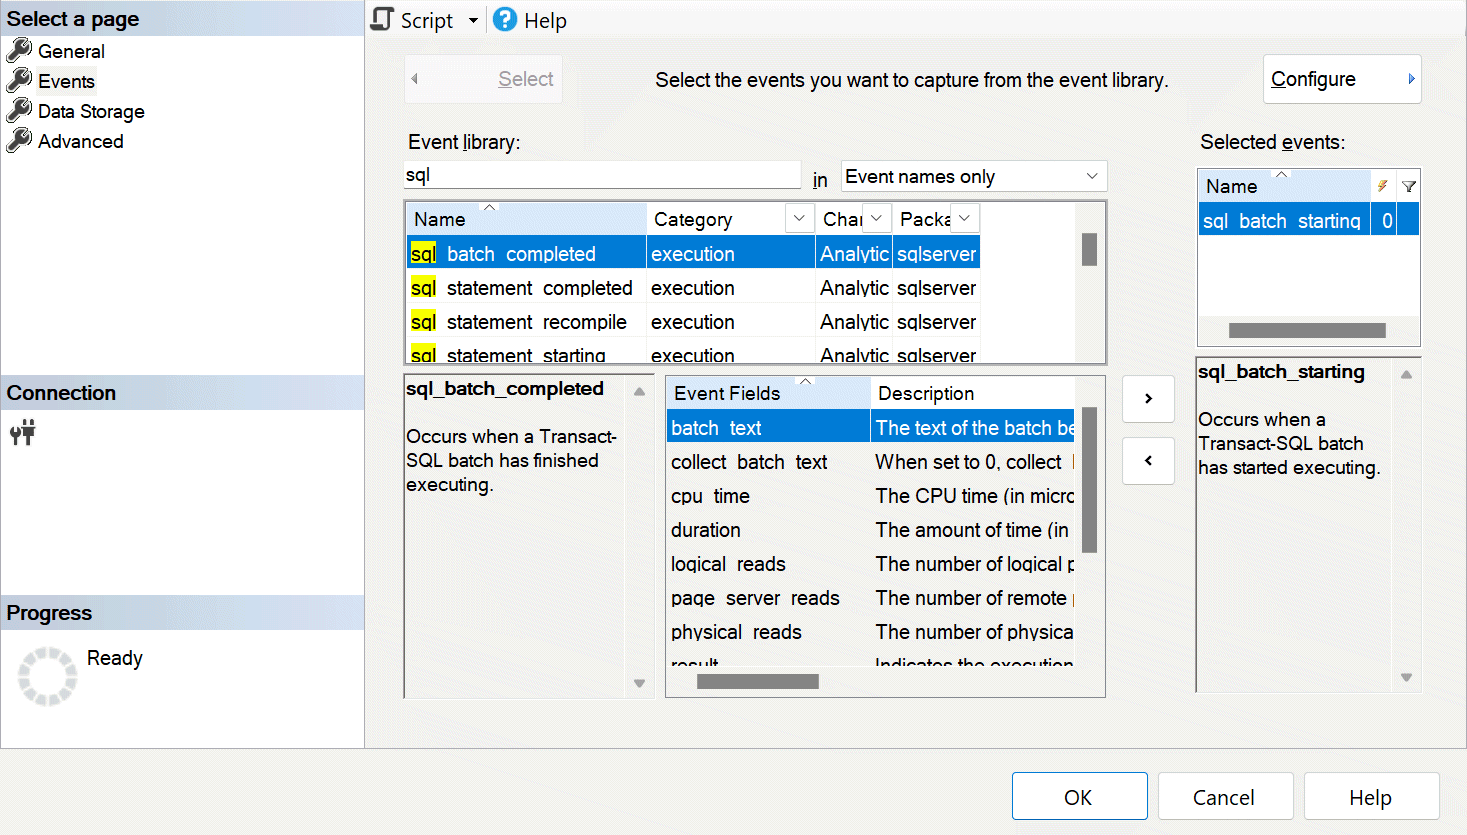Click the right arrow to add selected event
Viewport: 1467px width, 835px height.
pos(1148,399)
